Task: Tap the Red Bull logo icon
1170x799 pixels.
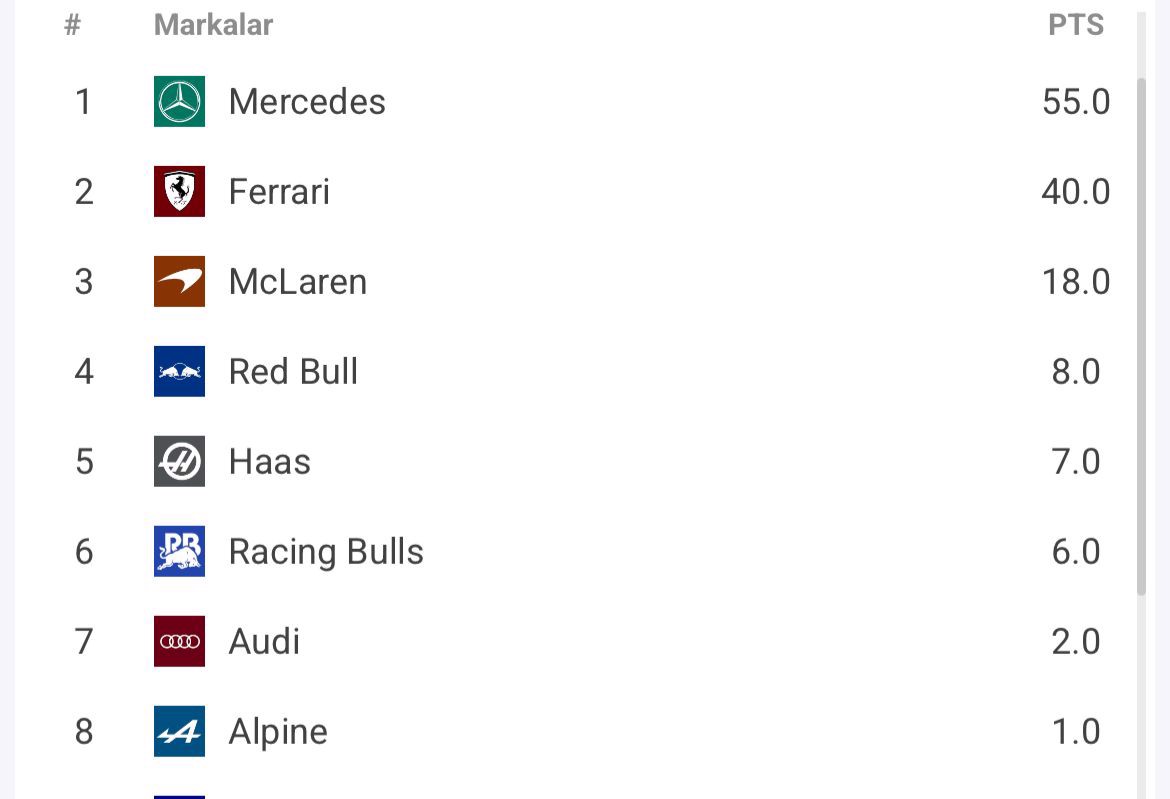Action: (179, 372)
